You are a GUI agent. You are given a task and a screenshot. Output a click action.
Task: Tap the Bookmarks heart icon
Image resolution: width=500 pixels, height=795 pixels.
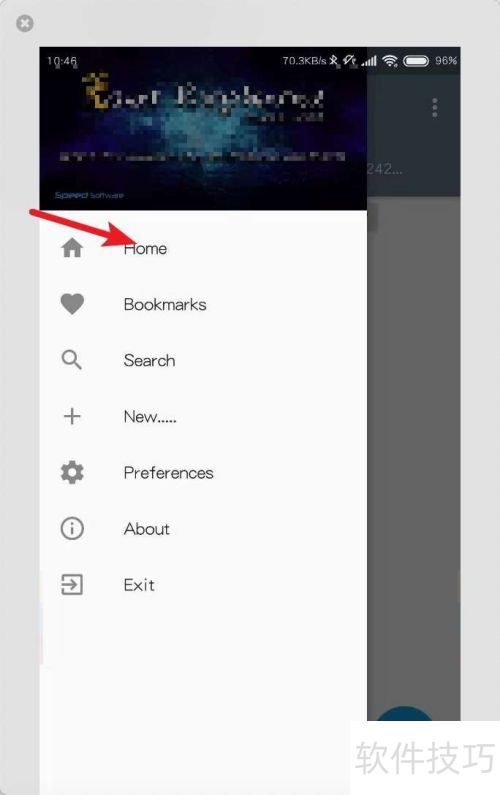pyautogui.click(x=72, y=304)
